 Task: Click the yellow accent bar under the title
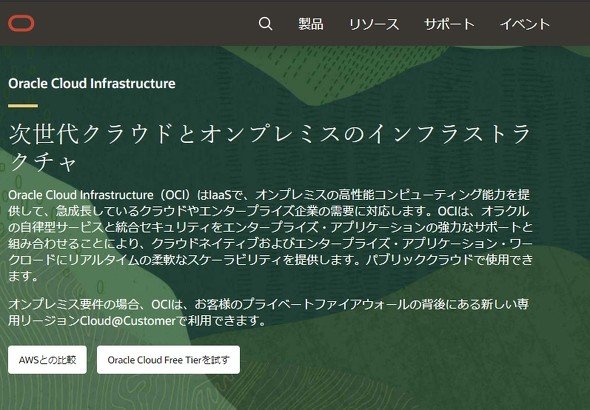(23, 106)
